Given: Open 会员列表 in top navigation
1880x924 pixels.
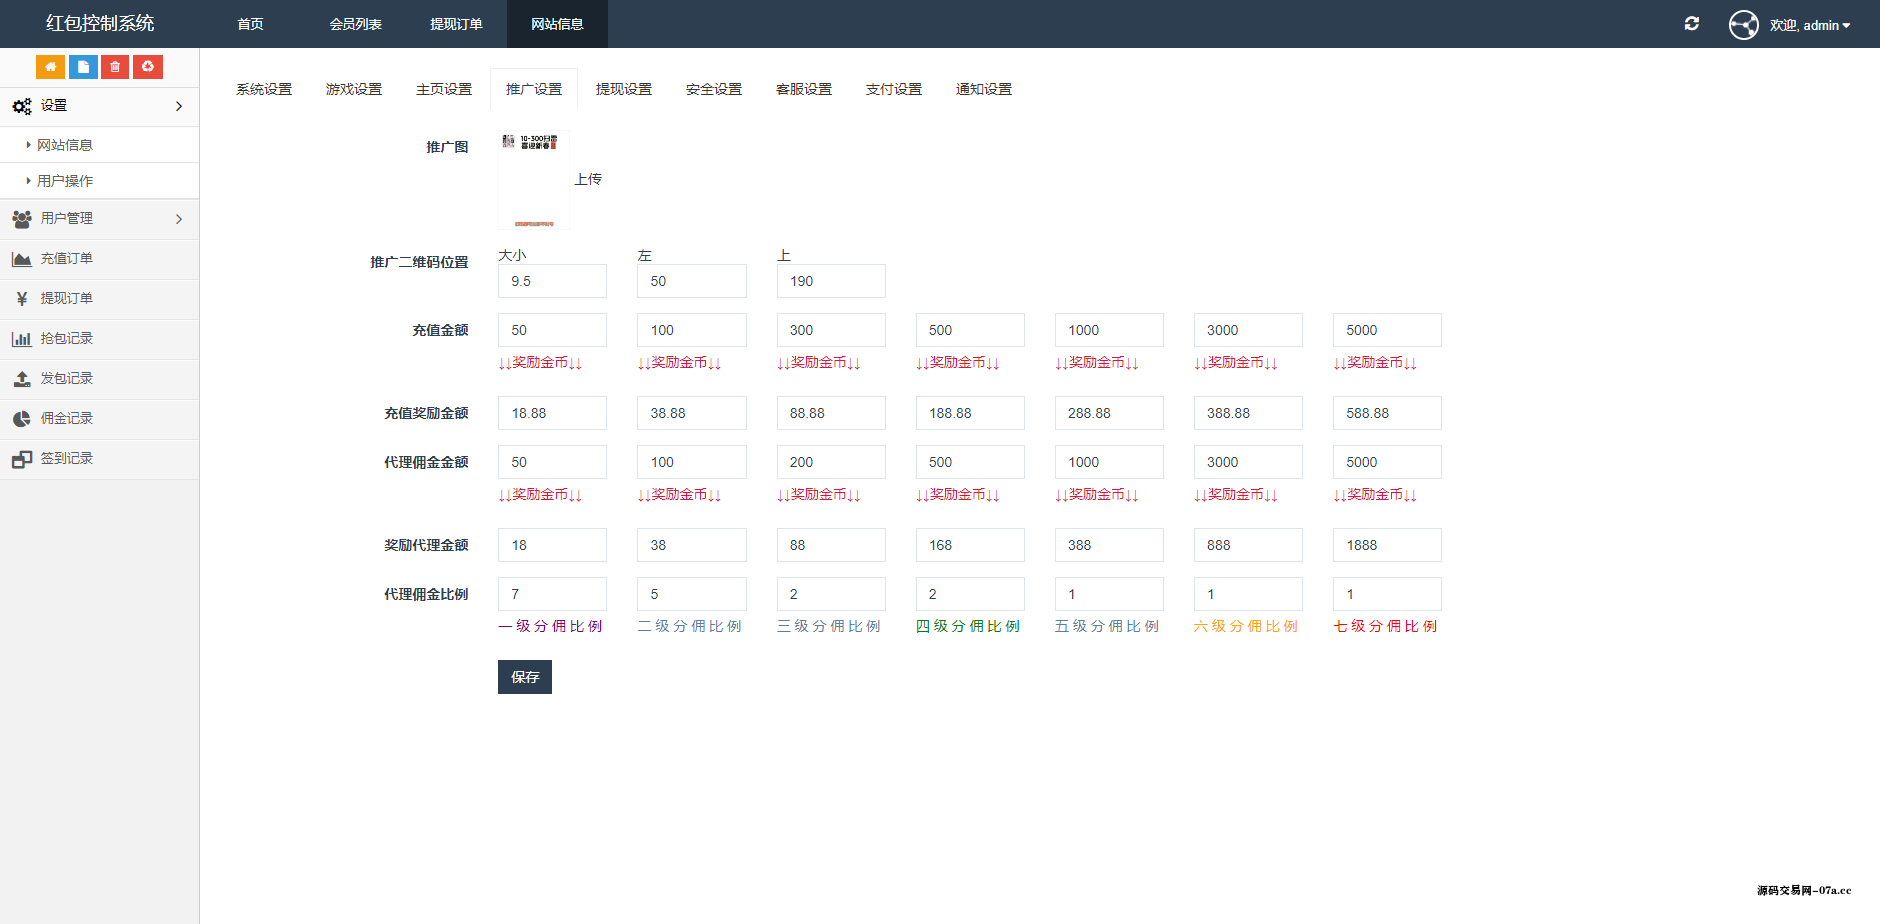Looking at the screenshot, I should [x=356, y=24].
